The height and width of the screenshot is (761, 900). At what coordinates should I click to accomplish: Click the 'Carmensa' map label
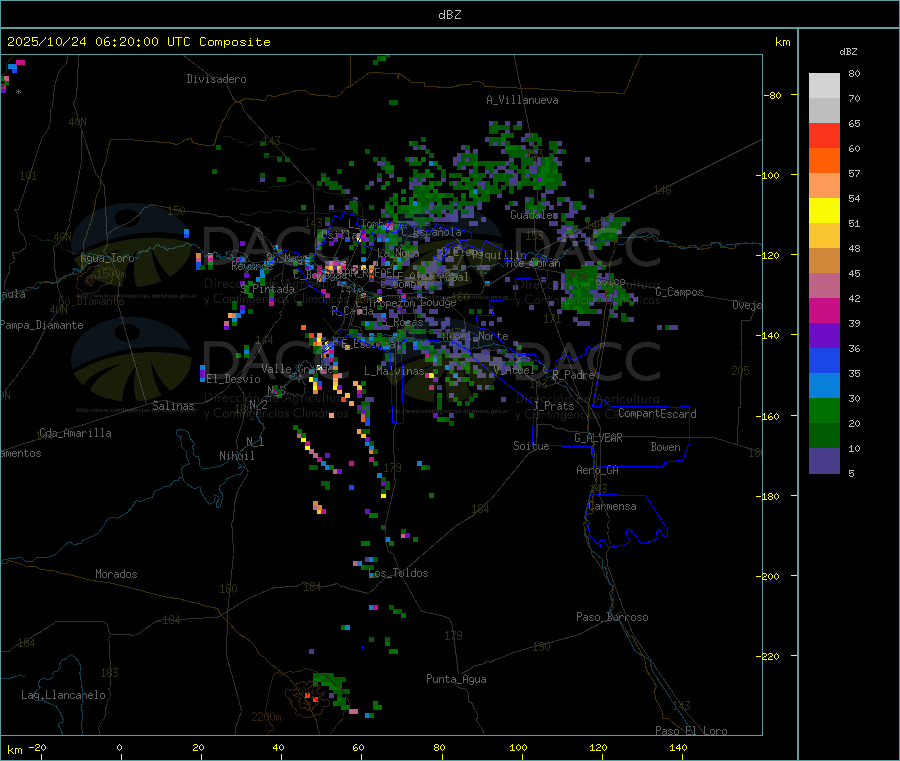coord(612,506)
